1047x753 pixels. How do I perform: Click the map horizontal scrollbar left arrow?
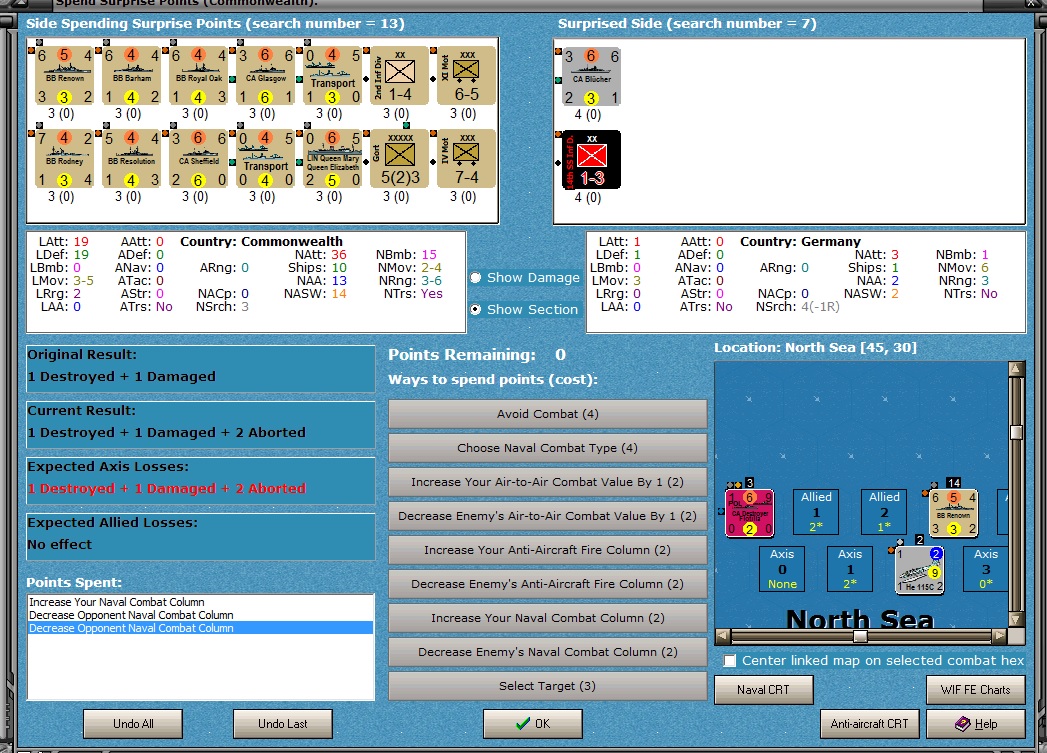(x=722, y=636)
